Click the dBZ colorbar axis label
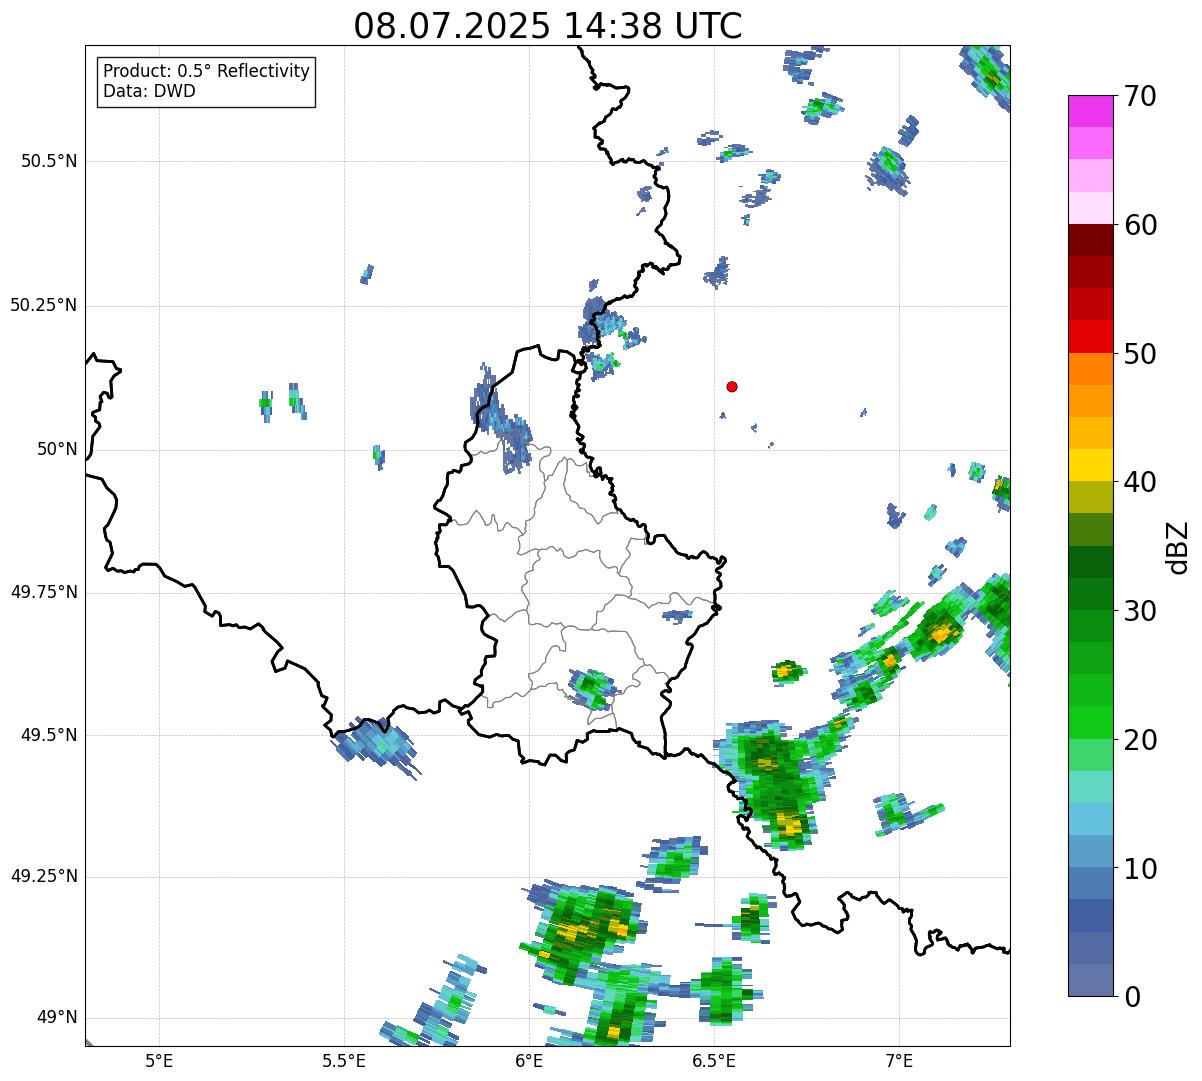The width and height of the screenshot is (1202, 1081). 1178,547
